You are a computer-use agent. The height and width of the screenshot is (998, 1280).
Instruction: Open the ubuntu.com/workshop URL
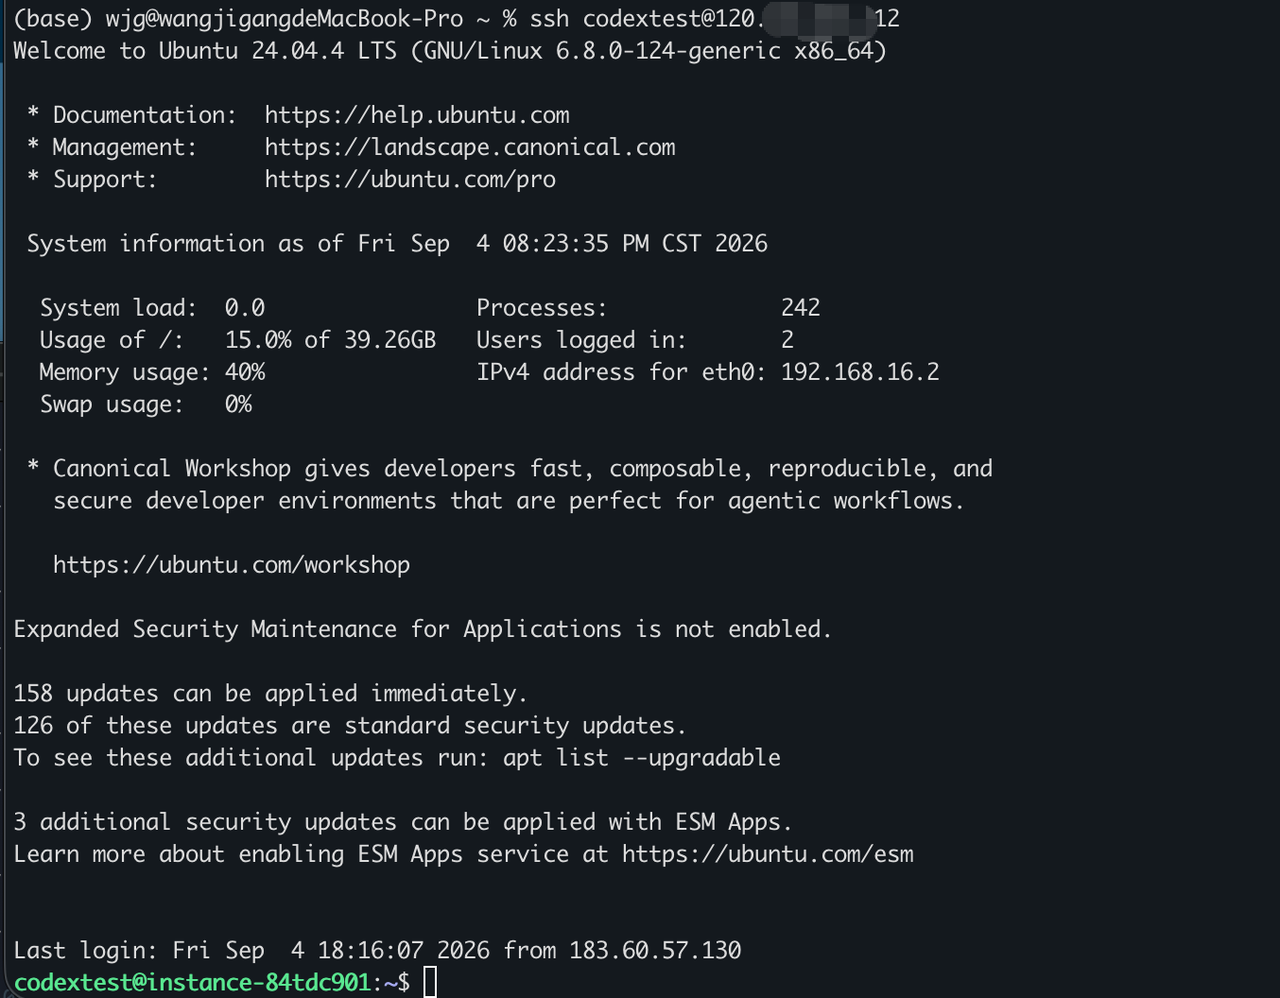(x=231, y=565)
